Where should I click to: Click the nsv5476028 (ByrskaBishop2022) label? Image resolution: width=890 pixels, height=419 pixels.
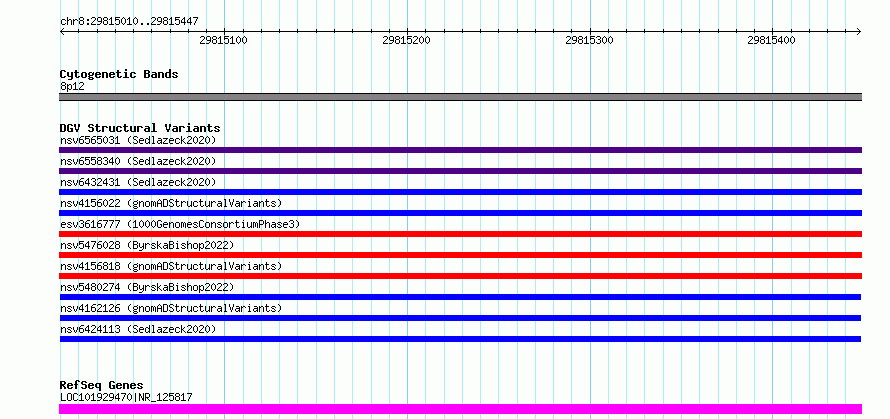point(147,245)
